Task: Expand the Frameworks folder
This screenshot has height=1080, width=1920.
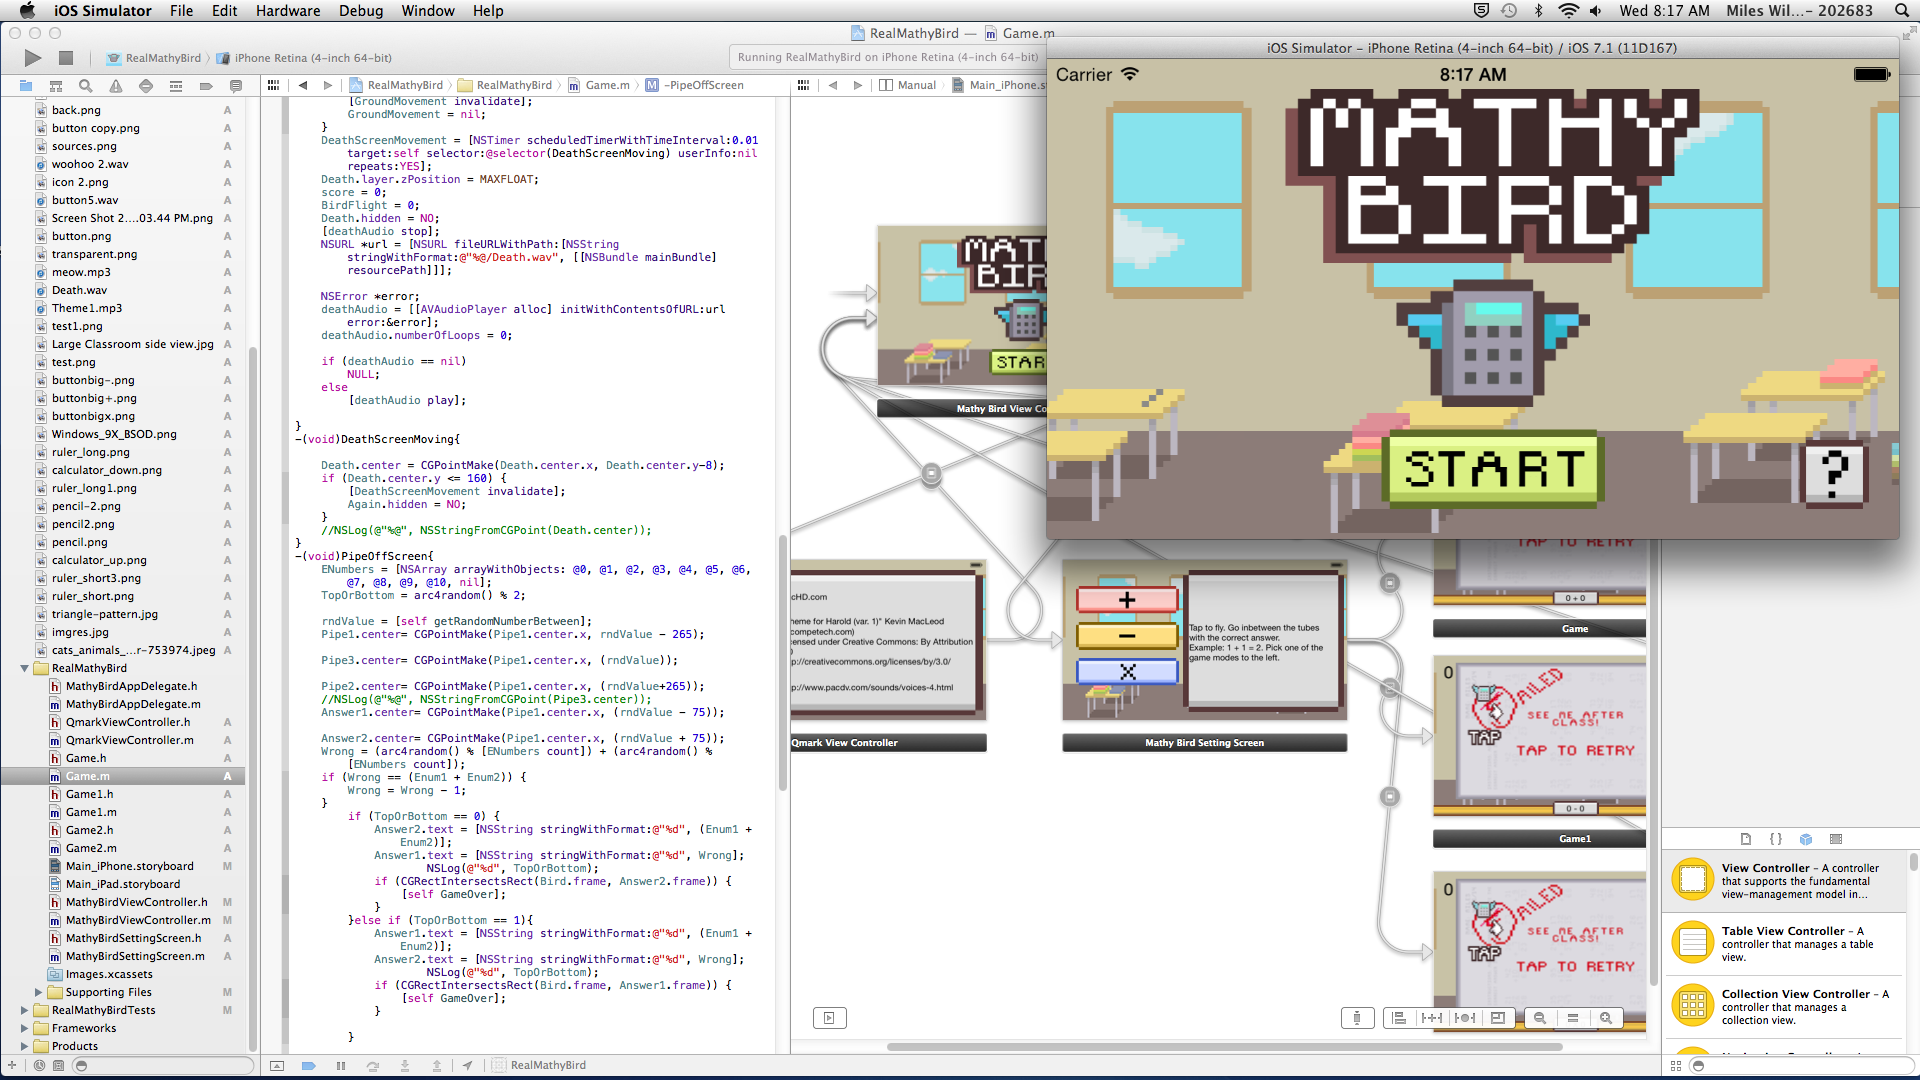Action: [24, 1028]
